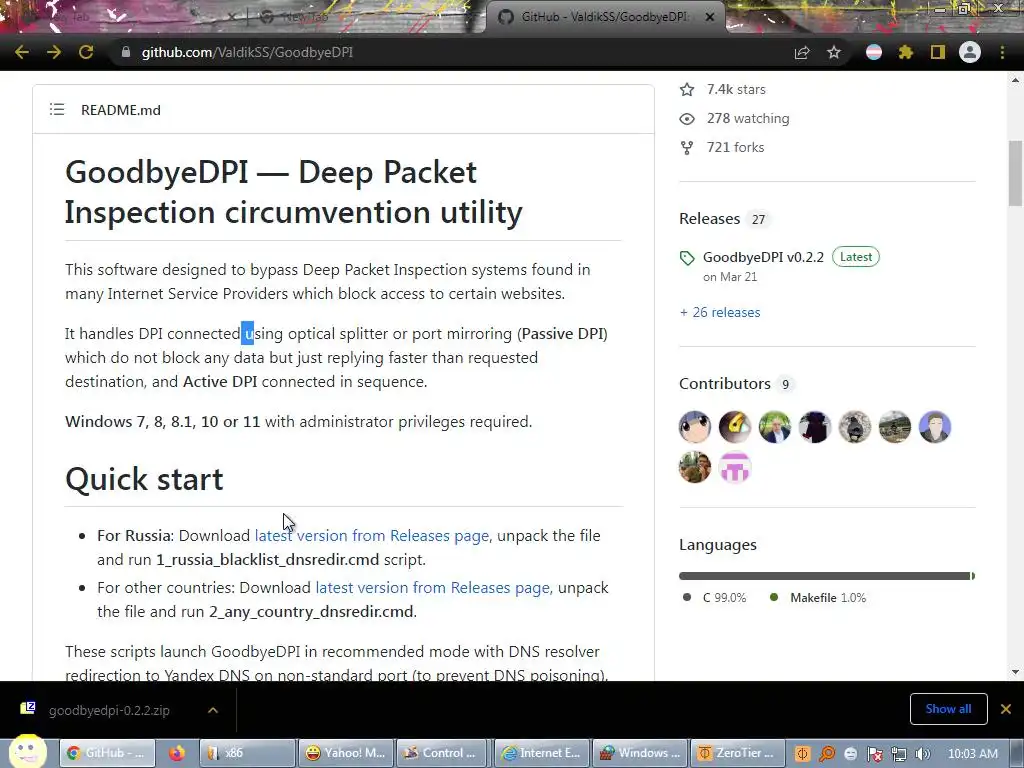Open the x86 folder taskbar button
The image size is (1024, 768).
[x=246, y=753]
